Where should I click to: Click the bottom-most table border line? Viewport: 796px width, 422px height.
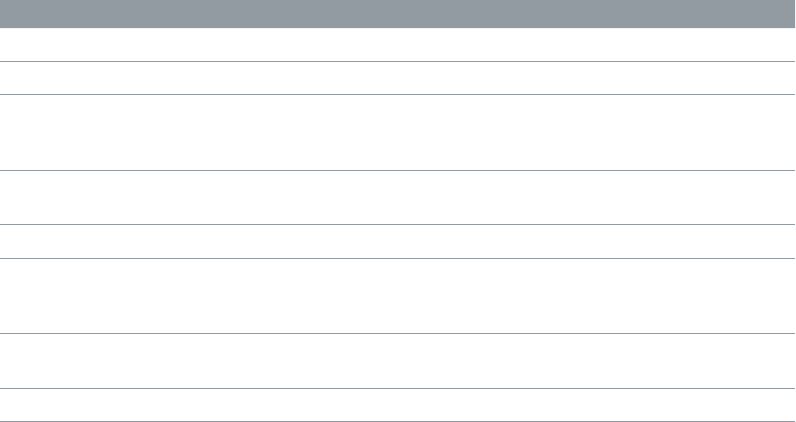[397, 421]
